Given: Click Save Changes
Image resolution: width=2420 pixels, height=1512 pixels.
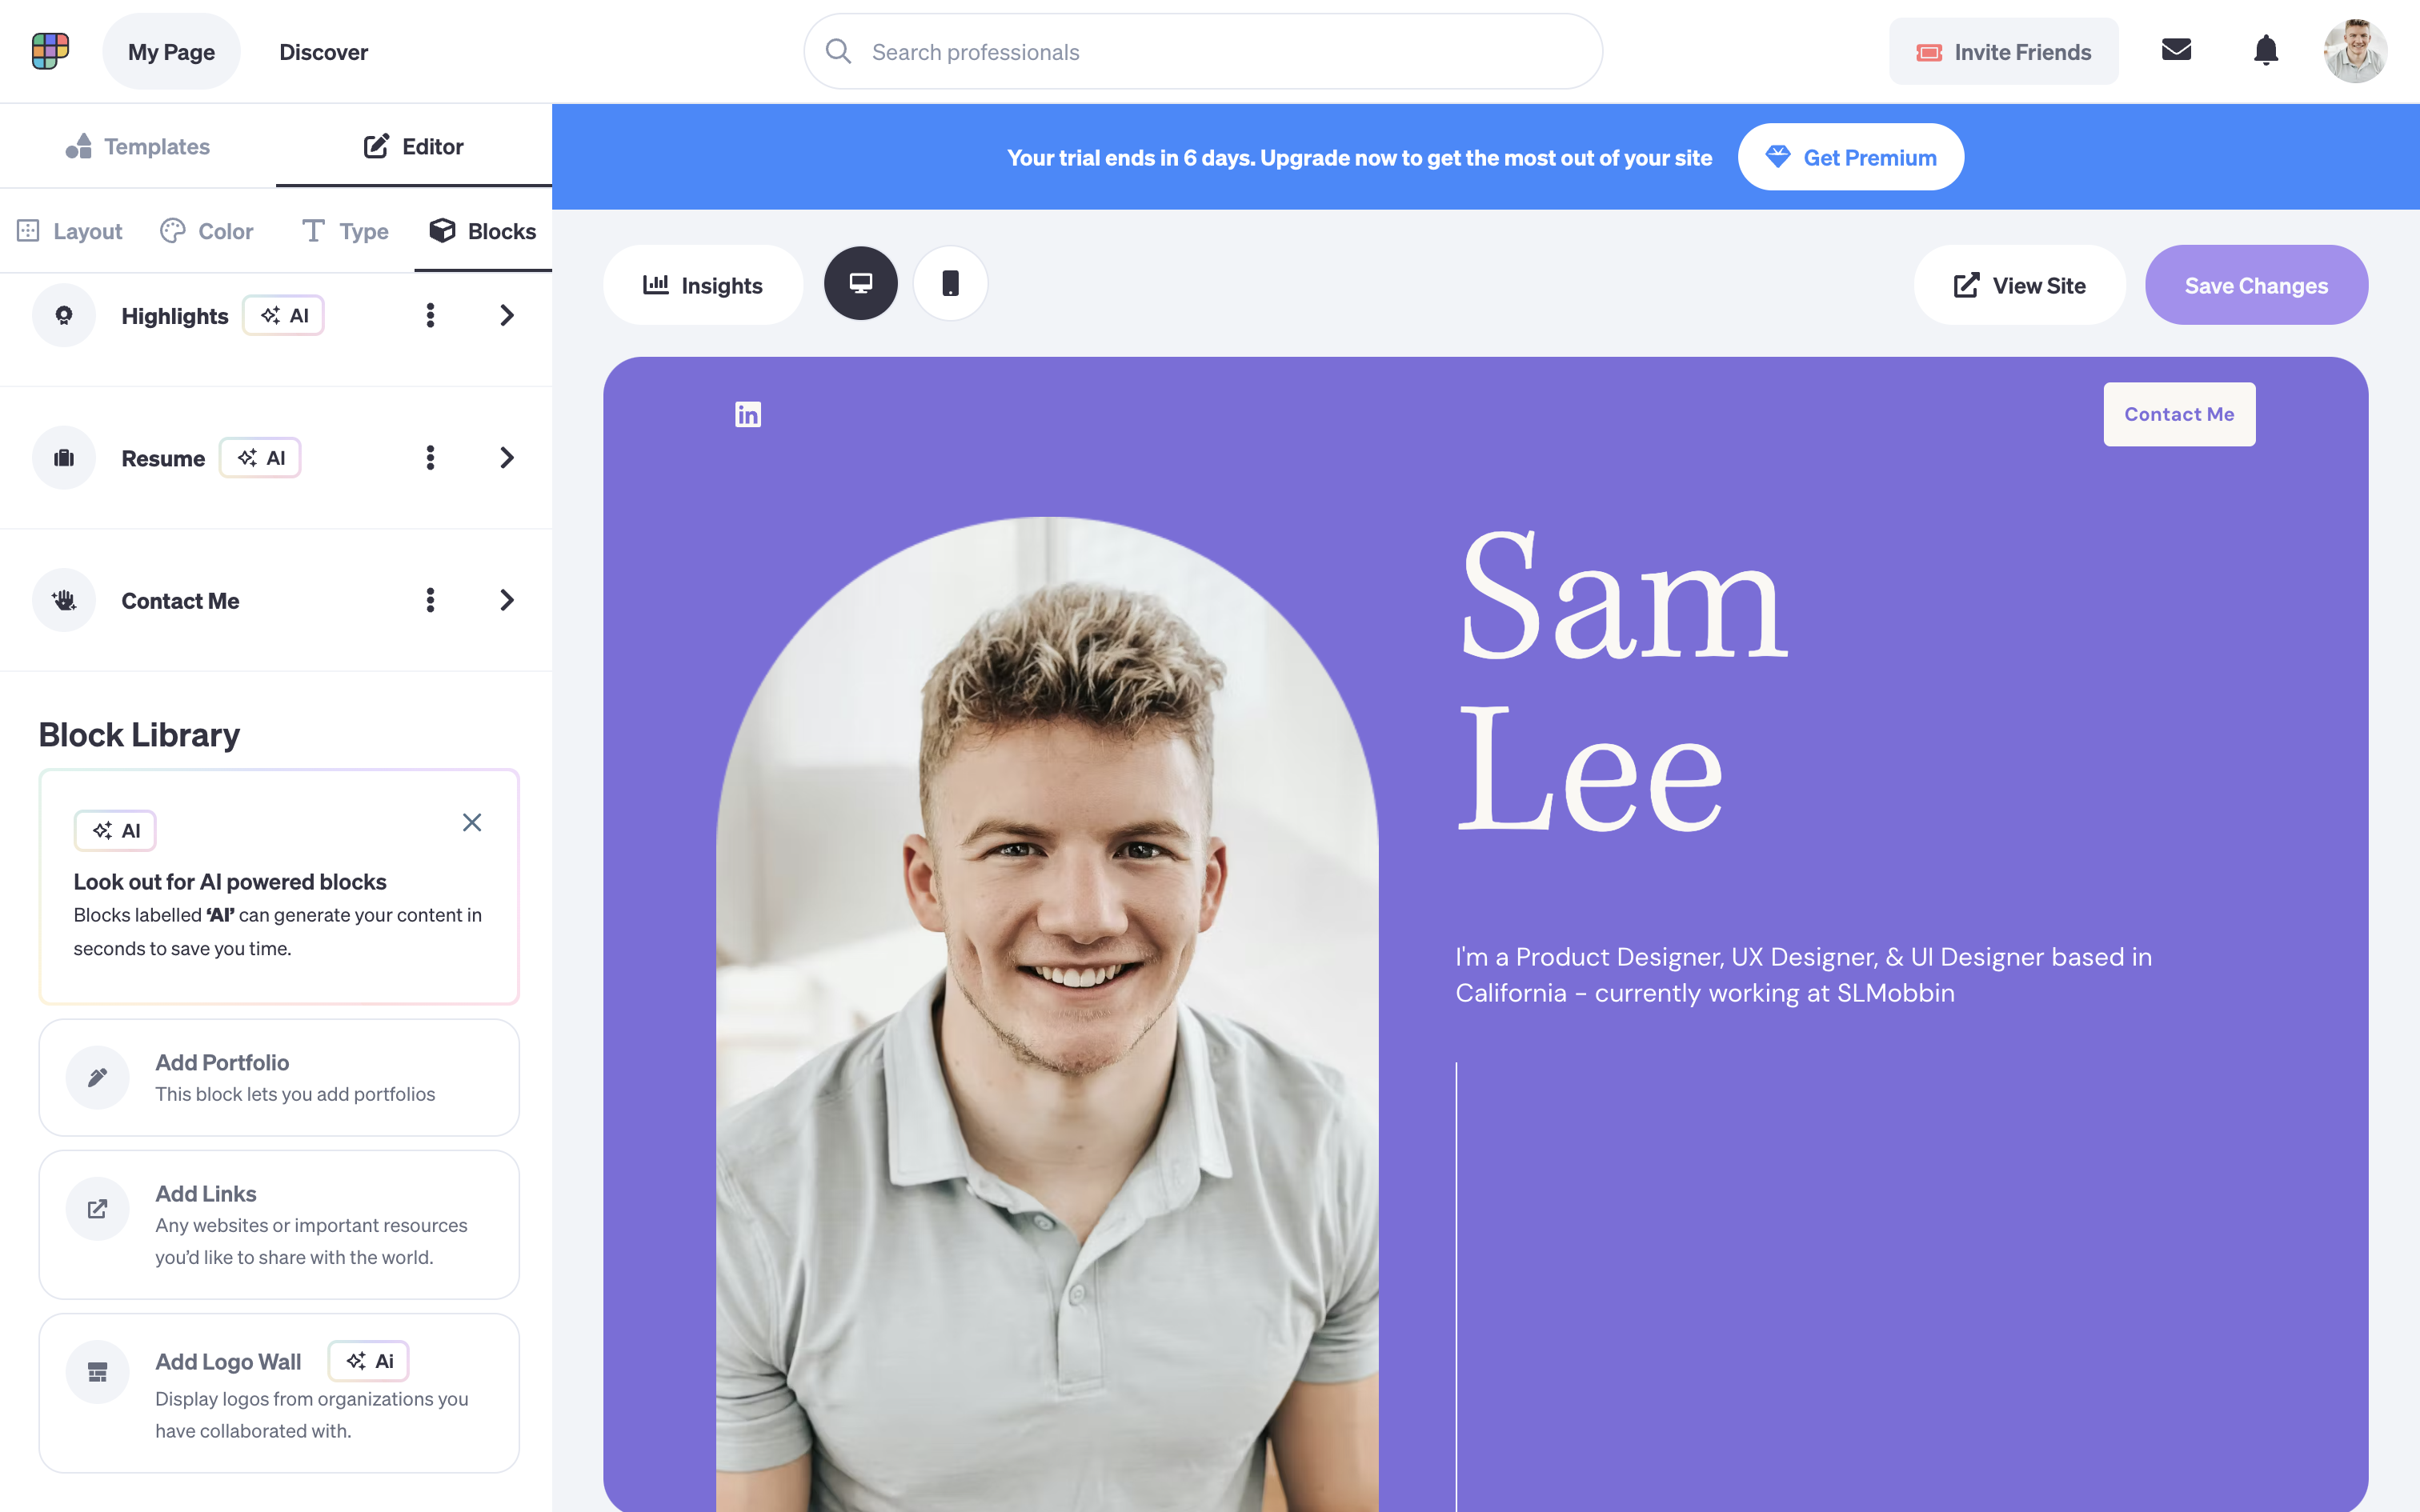Looking at the screenshot, I should coord(2256,285).
